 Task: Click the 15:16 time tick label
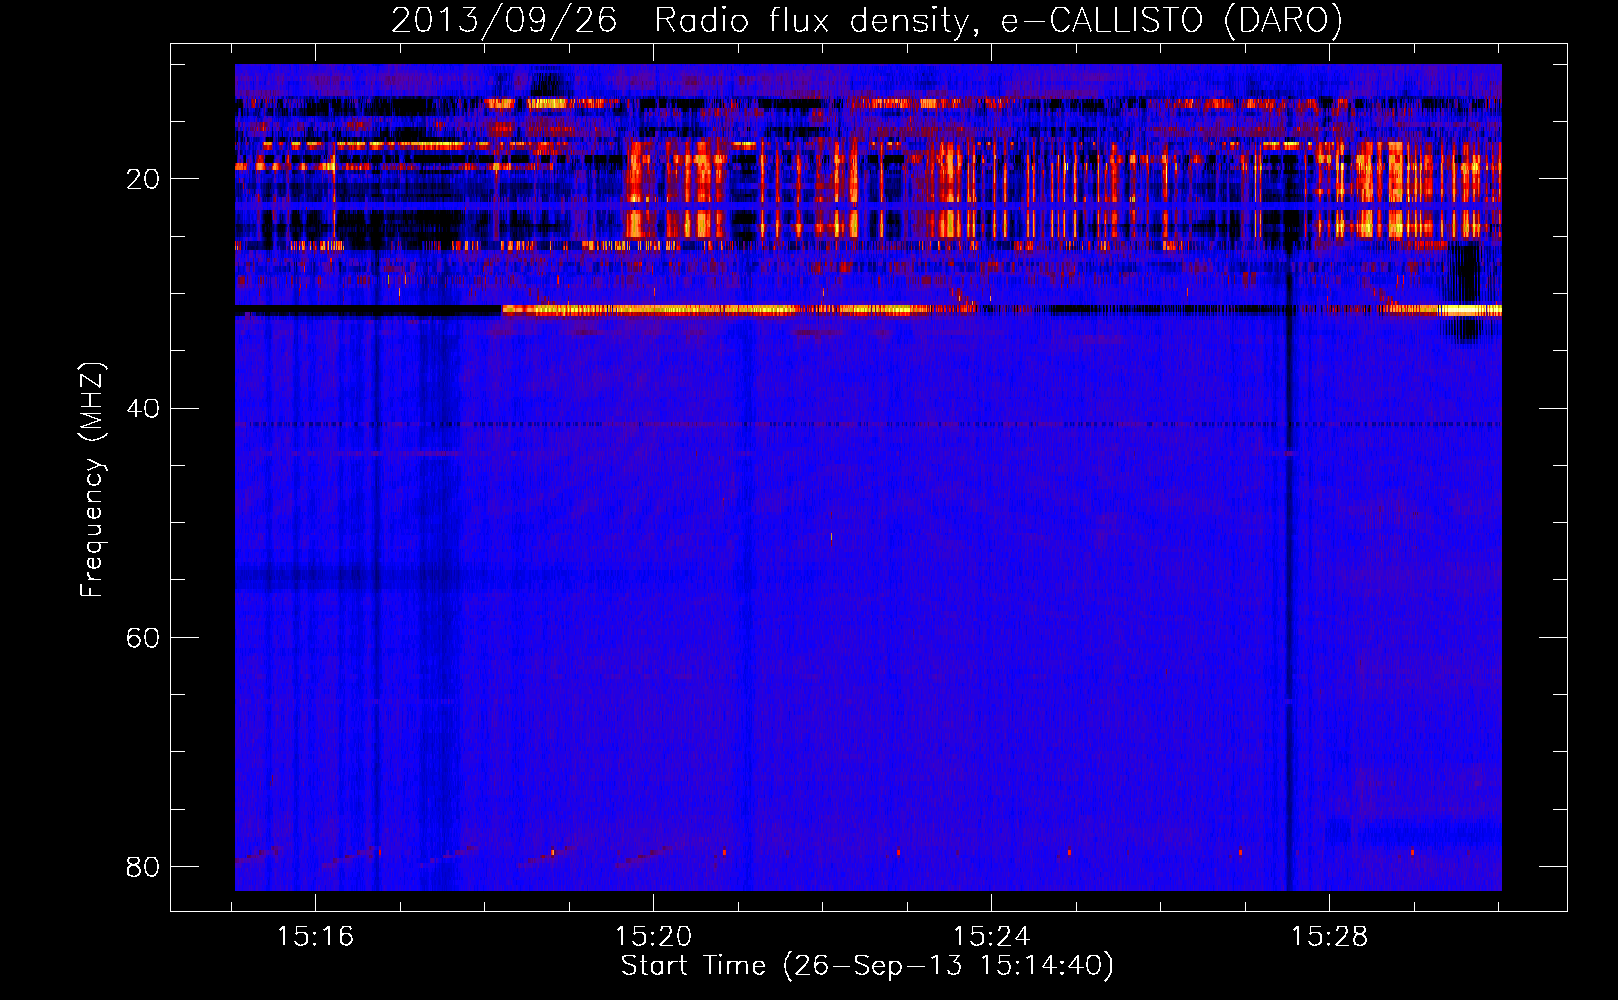coord(315,937)
